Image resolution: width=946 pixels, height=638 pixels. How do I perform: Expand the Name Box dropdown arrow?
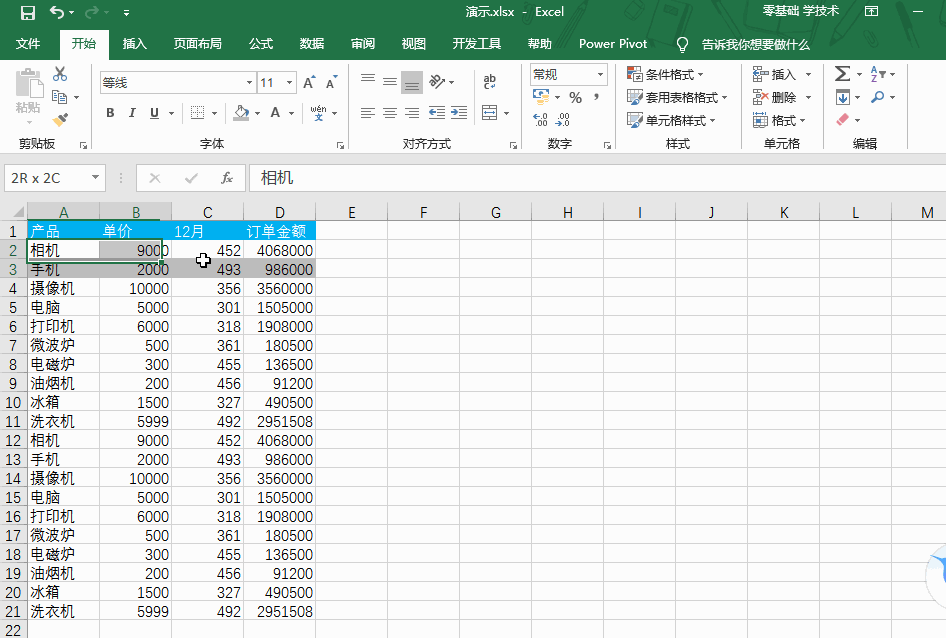(x=95, y=177)
